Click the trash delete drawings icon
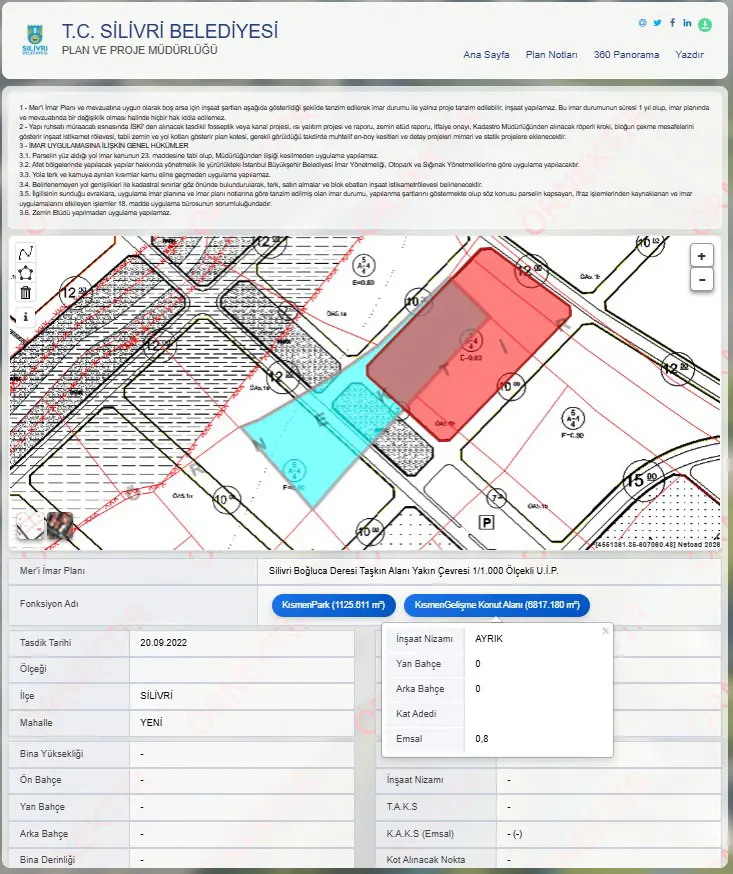Screen dimensions: 733x874 (26, 293)
